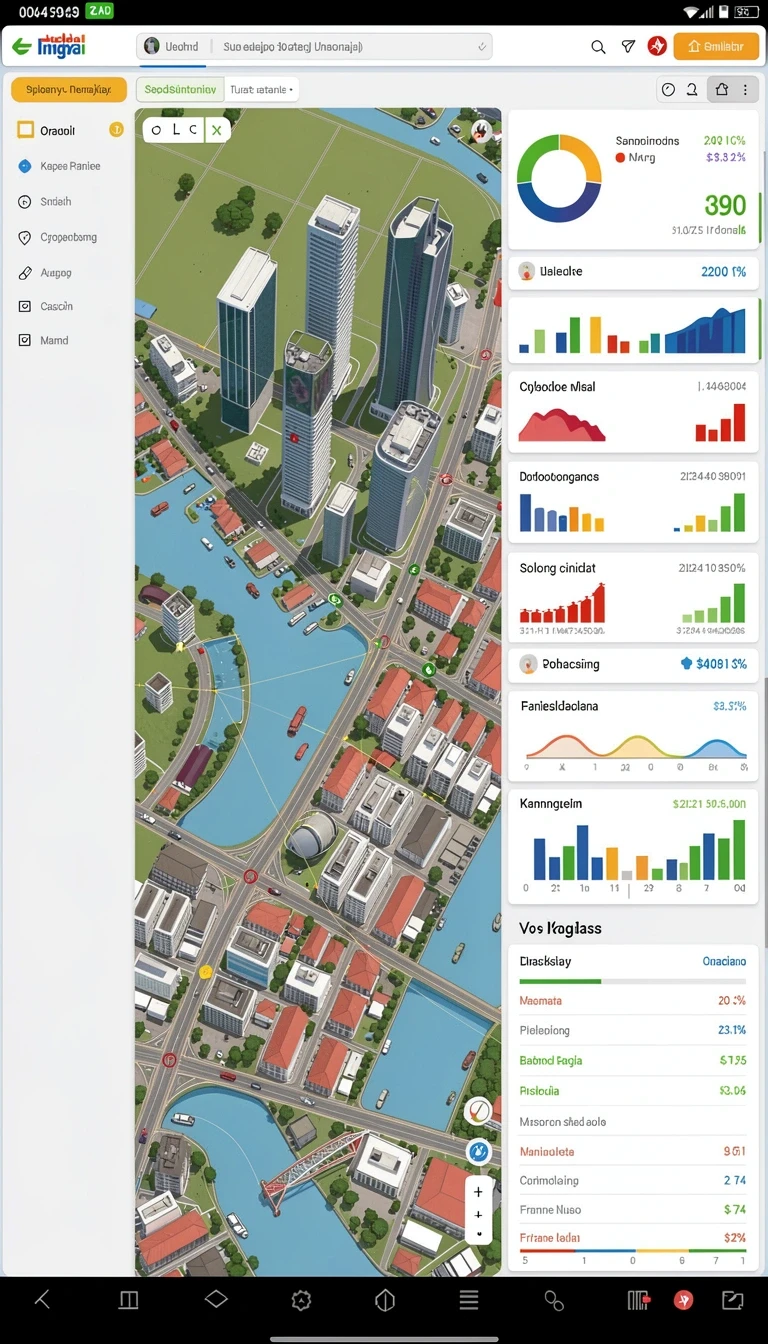Open the three-dot overflow menu above charts

point(745,90)
